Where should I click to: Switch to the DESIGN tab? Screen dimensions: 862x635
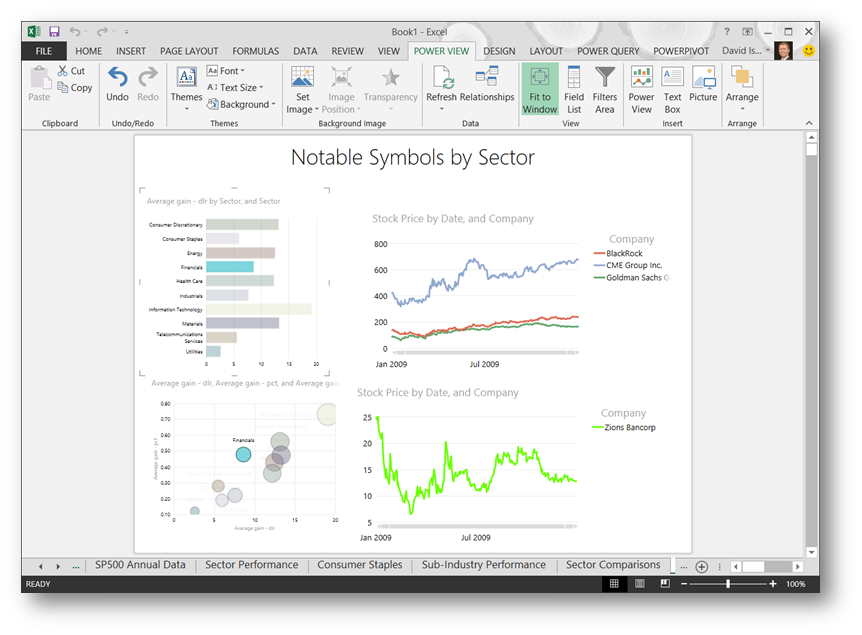pyautogui.click(x=499, y=51)
